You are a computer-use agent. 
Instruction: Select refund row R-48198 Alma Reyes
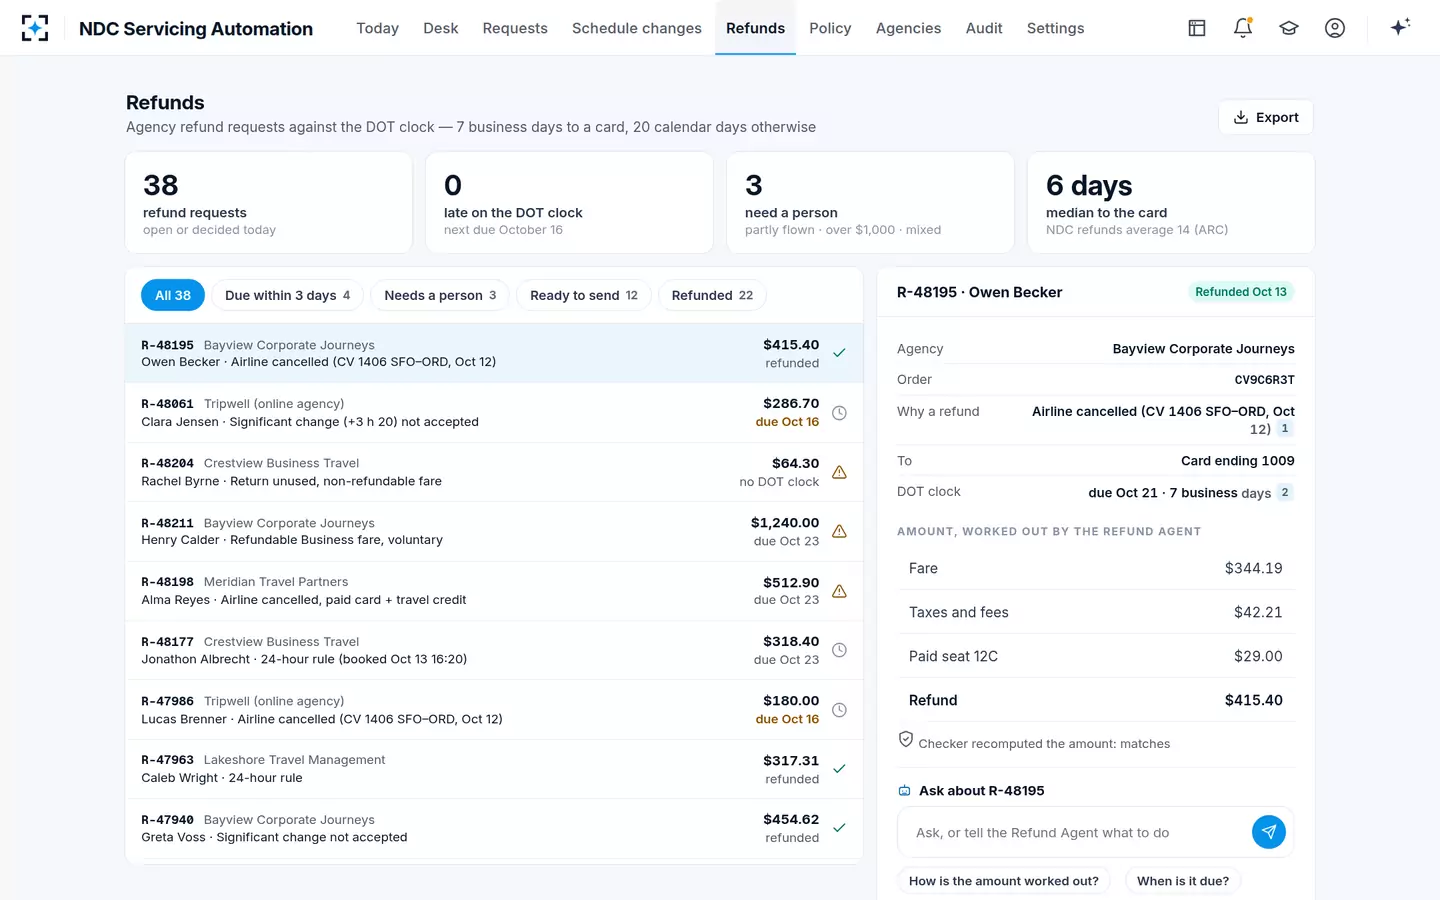tap(494, 591)
